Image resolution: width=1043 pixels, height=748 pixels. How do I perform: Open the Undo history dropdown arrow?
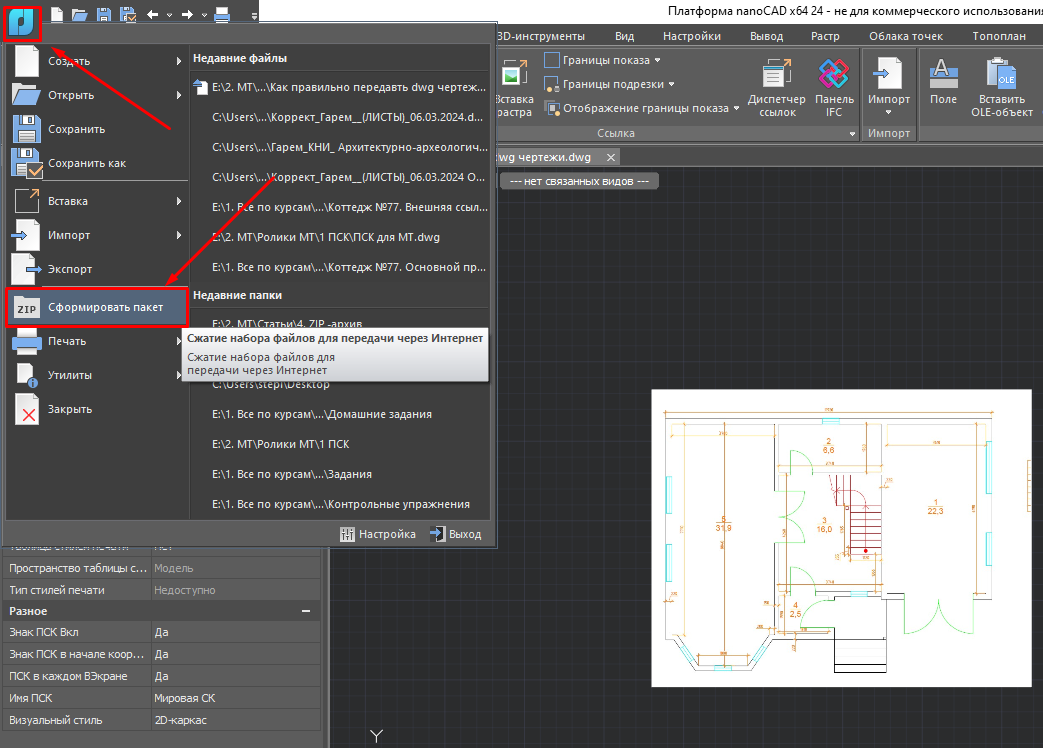(x=169, y=15)
